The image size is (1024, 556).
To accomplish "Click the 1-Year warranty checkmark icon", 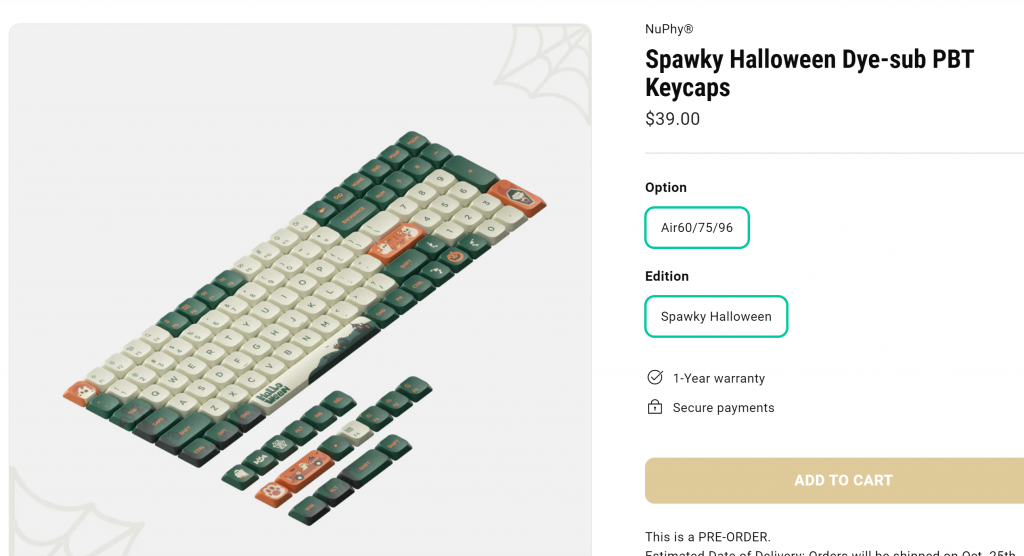I will click(654, 378).
